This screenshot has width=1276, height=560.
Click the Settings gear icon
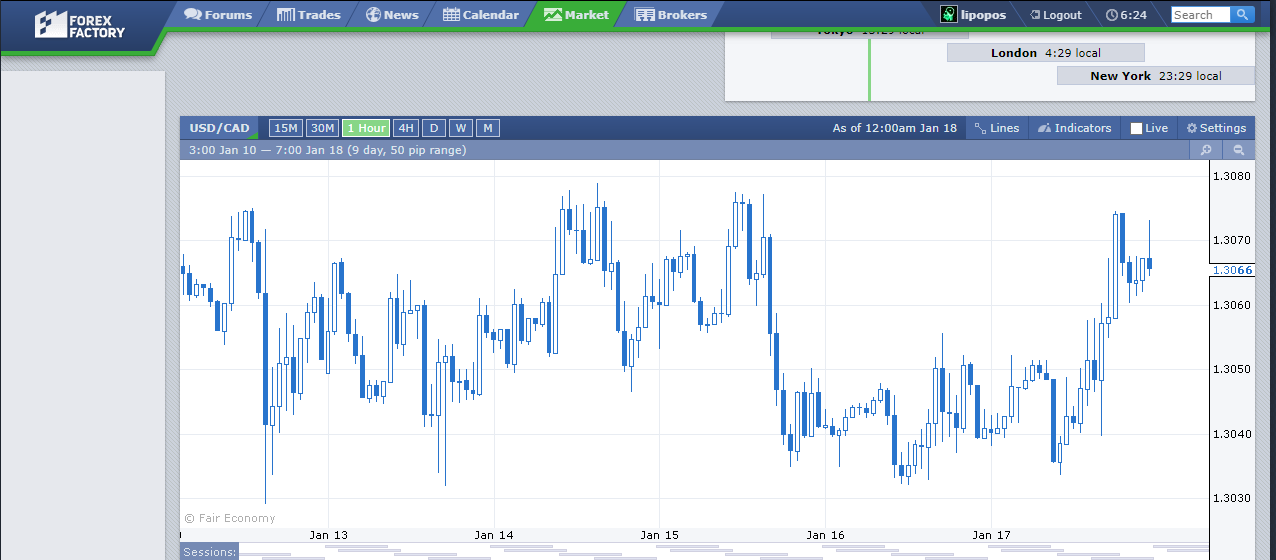[x=1191, y=128]
